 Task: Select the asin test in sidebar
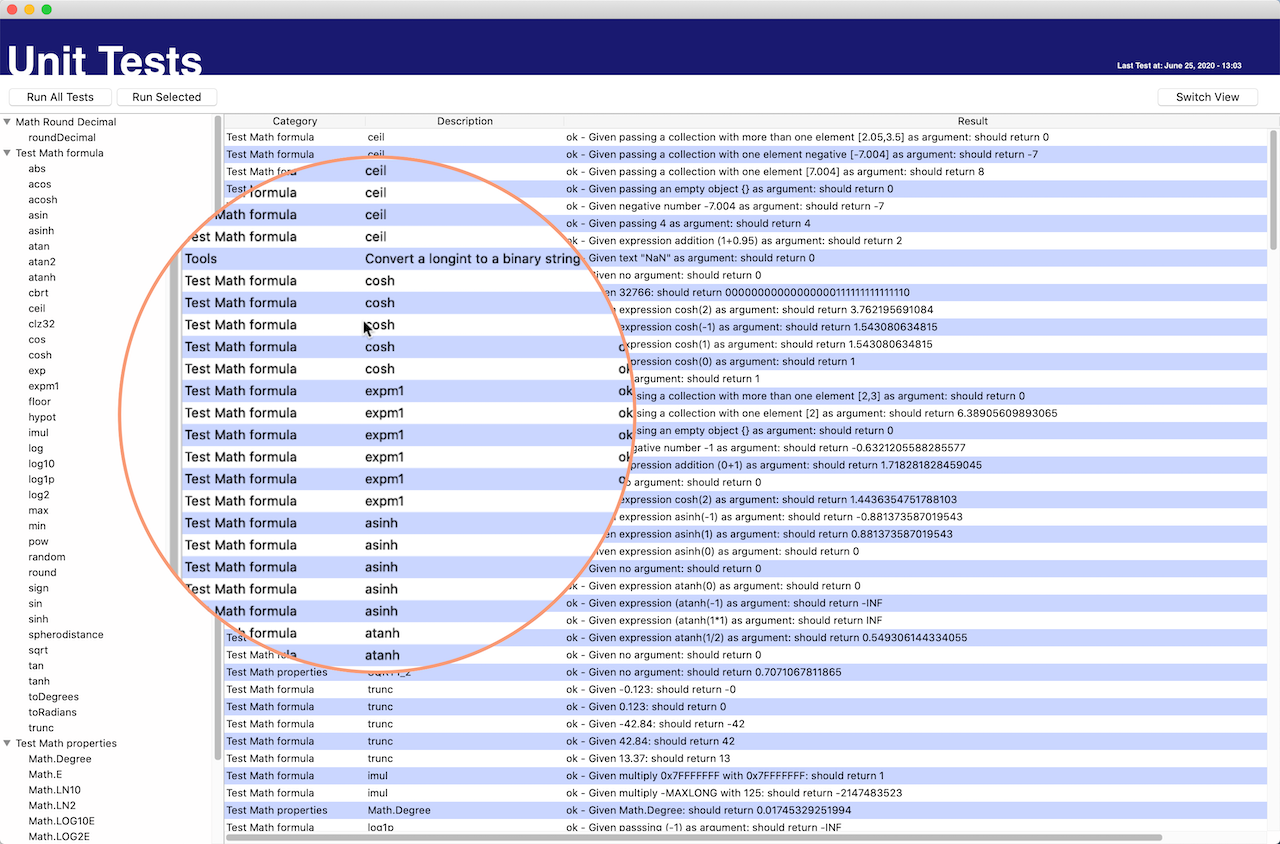[x=38, y=215]
